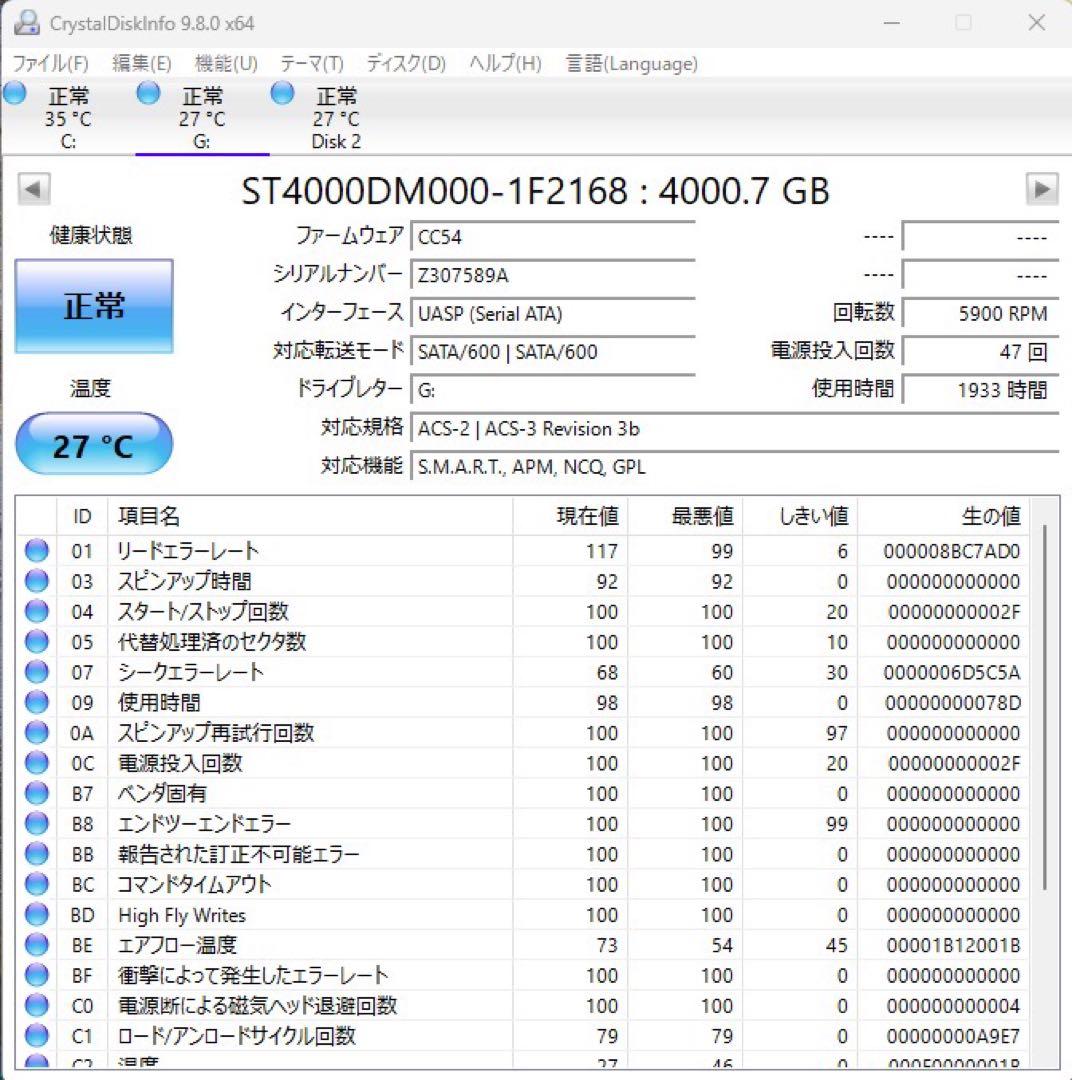Click the status orb for row C0 電源断による磁気ヘッド退避回数
Image resolution: width=1073 pixels, height=1080 pixels.
[37, 1006]
